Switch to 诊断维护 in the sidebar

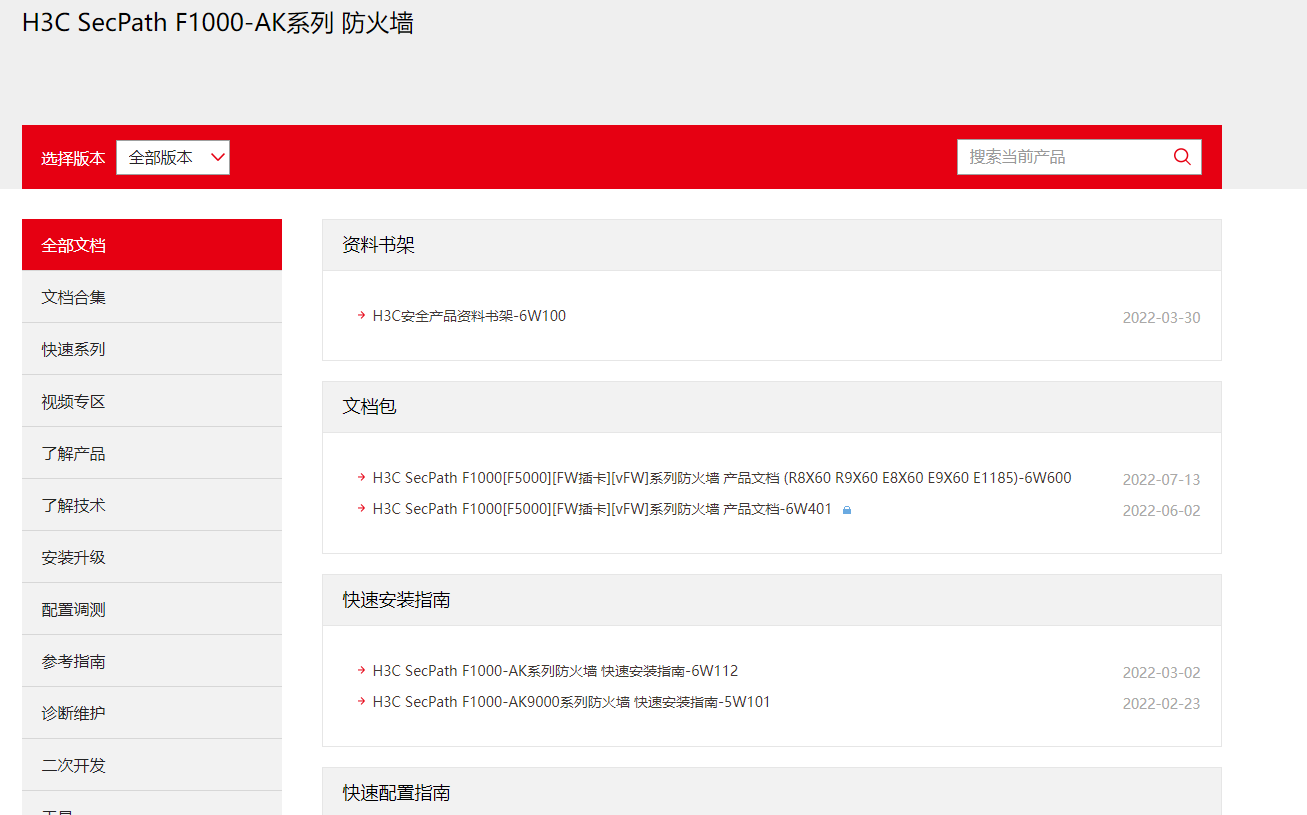(x=152, y=713)
